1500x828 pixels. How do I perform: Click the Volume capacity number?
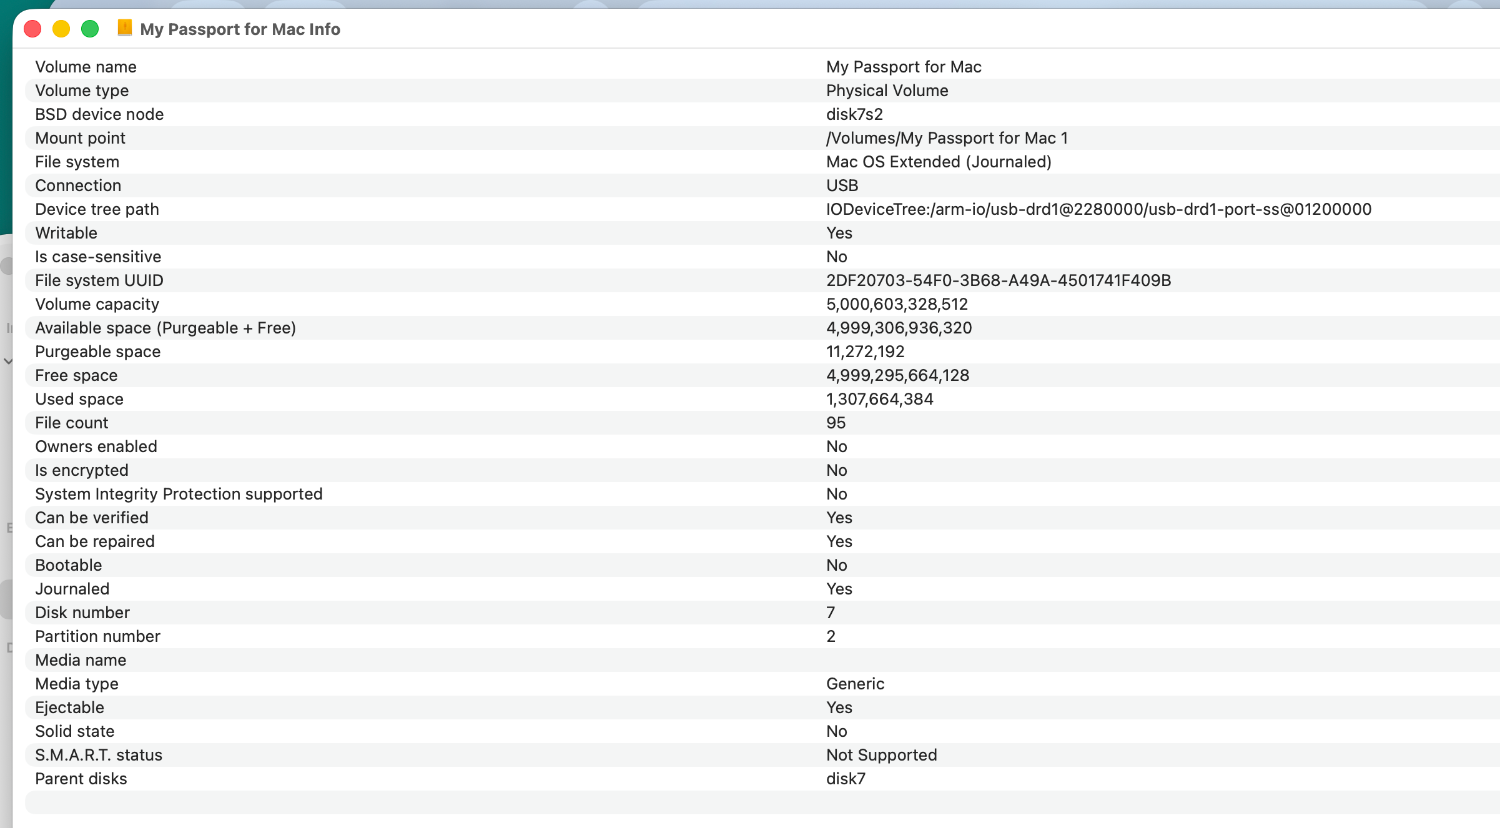(896, 304)
